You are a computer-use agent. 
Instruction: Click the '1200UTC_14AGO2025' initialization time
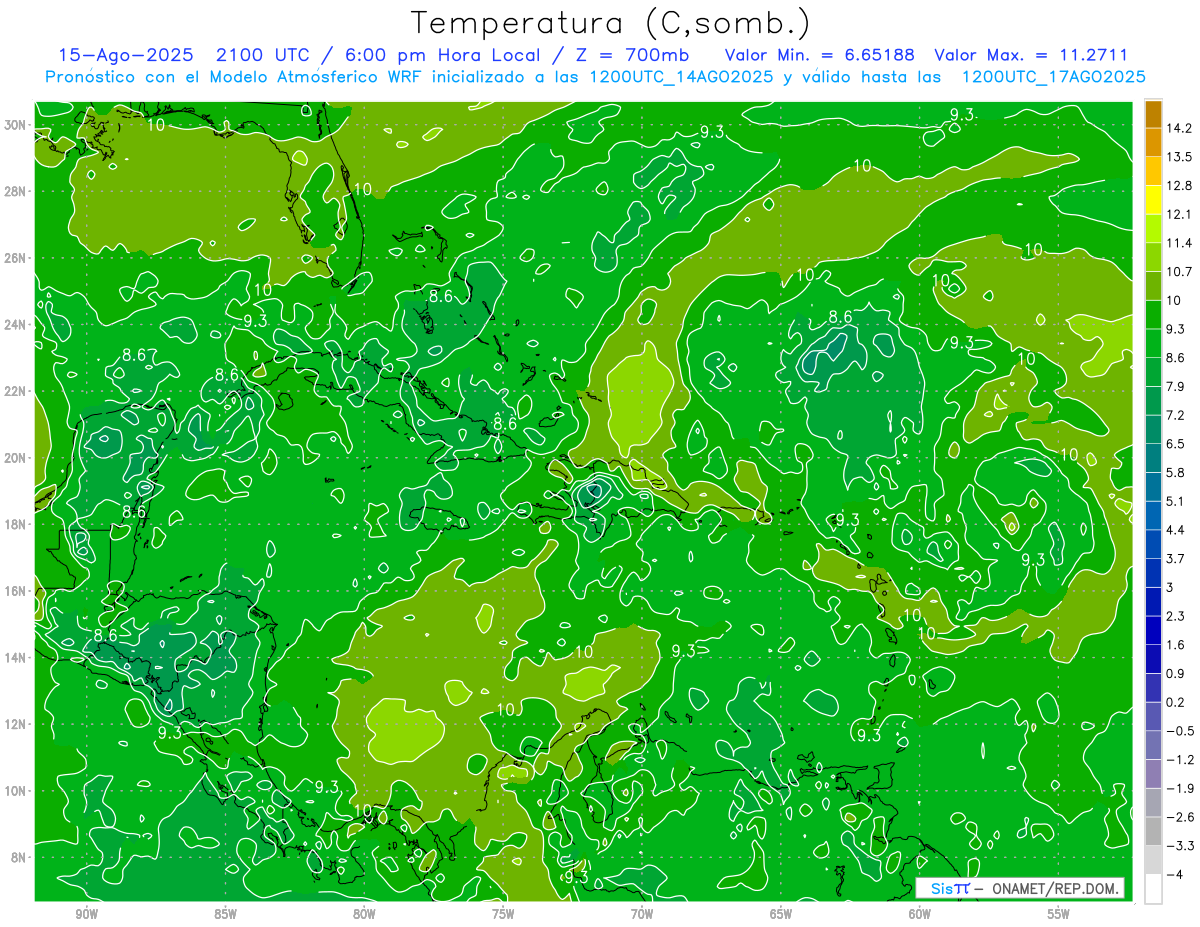click(x=679, y=77)
